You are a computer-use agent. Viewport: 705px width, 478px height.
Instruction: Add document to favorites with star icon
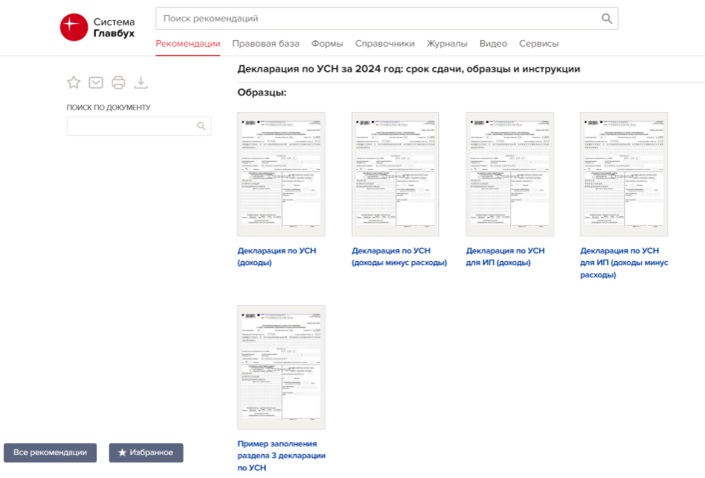(x=73, y=83)
